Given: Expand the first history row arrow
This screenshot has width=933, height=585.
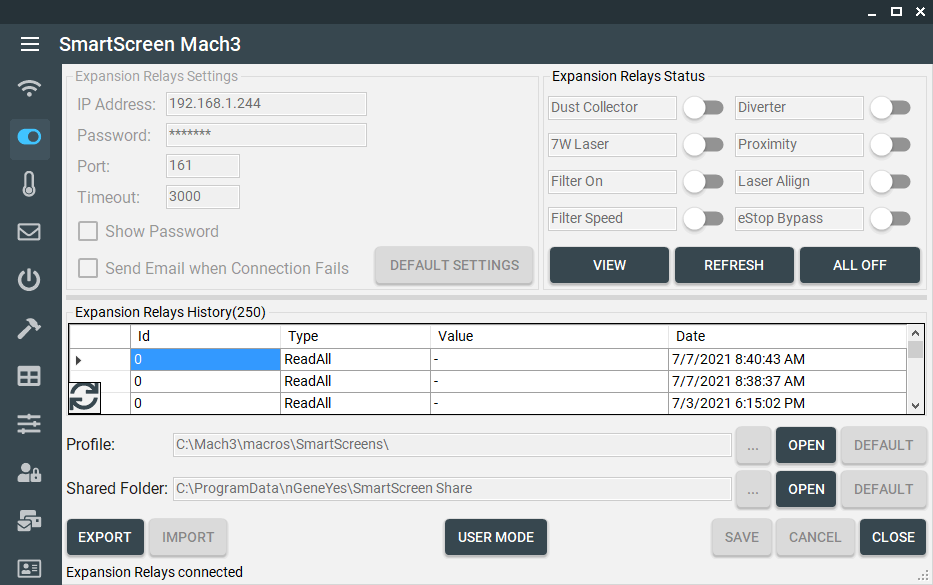Looking at the screenshot, I should [79, 359].
